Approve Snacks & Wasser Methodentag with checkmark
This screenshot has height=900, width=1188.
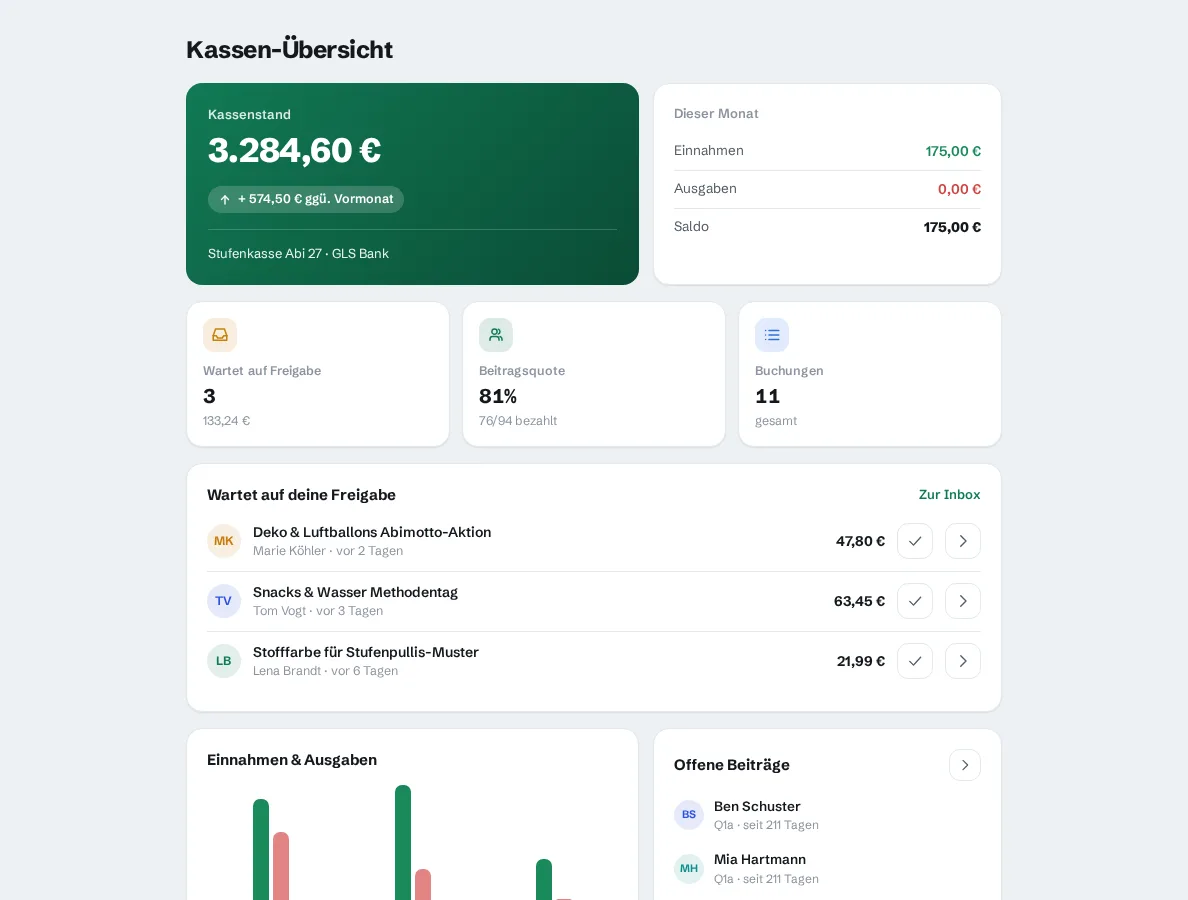tap(914, 601)
